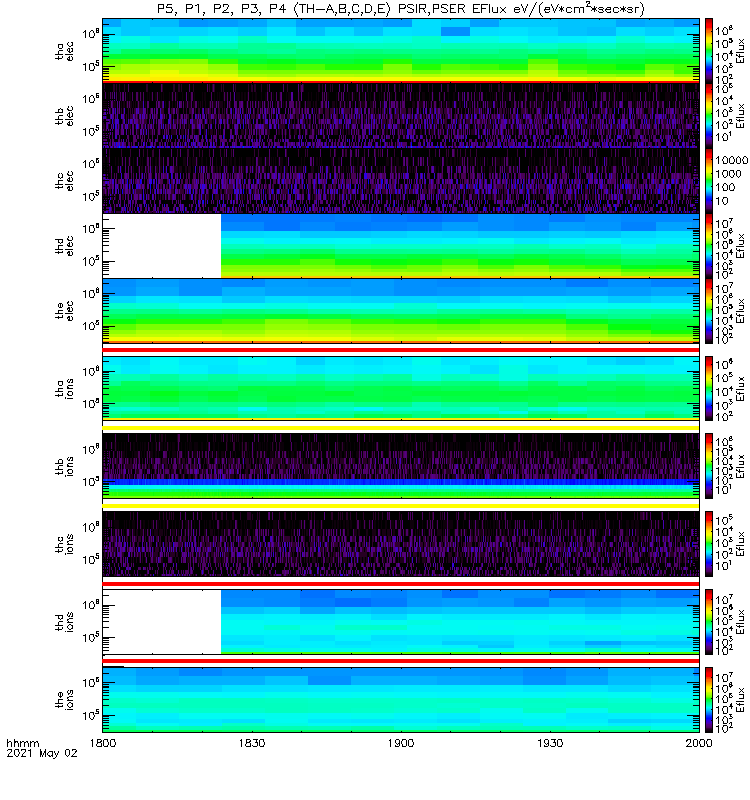Click the thd ions color bar
Image resolution: width=750 pixels, height=800 pixels.
(709, 621)
